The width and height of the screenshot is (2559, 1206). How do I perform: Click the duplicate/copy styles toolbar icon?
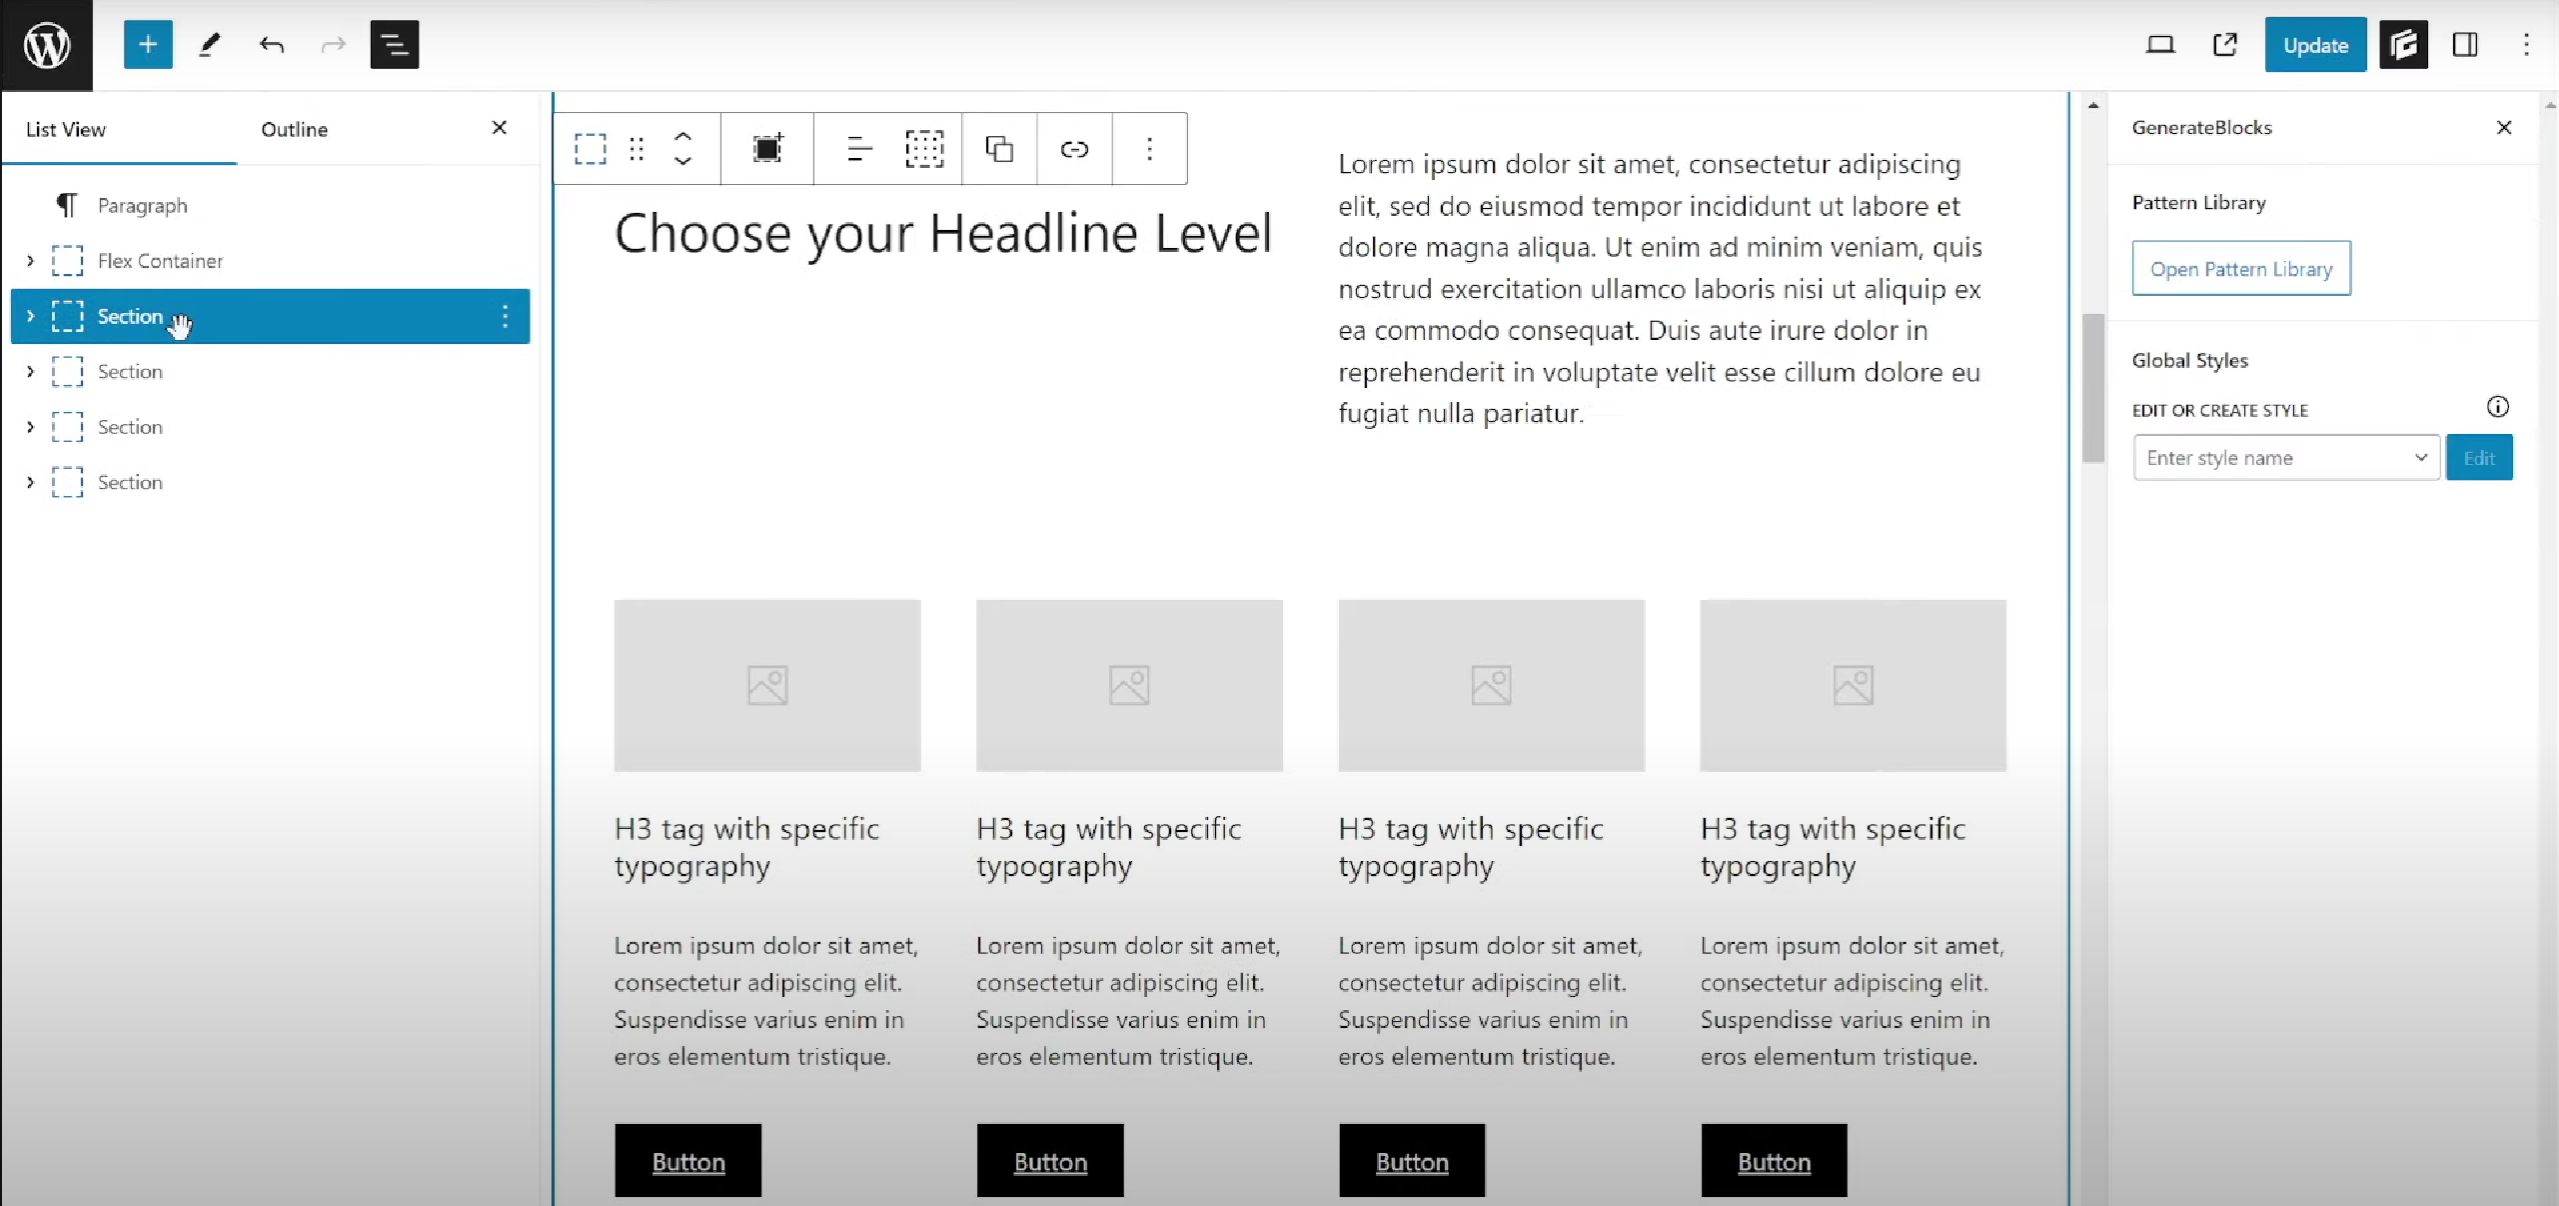pos(999,149)
